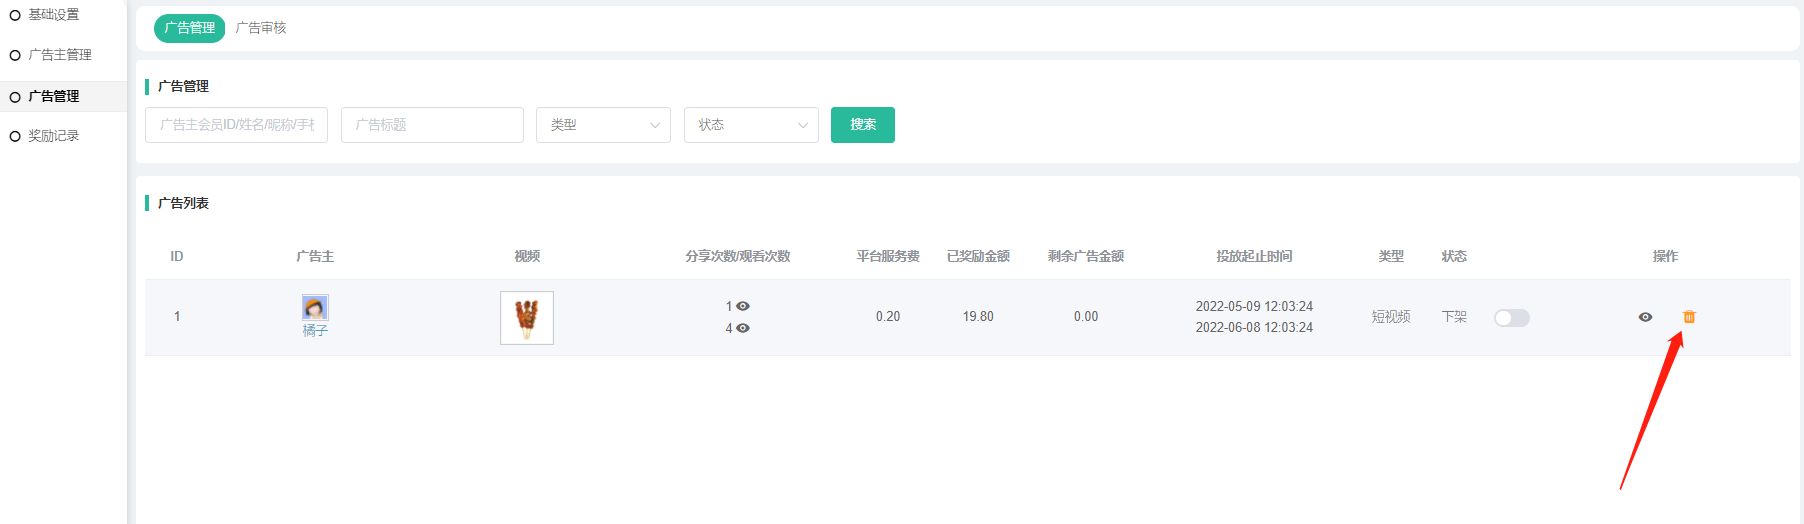Click the eye icon beside share count 1

[743, 306]
